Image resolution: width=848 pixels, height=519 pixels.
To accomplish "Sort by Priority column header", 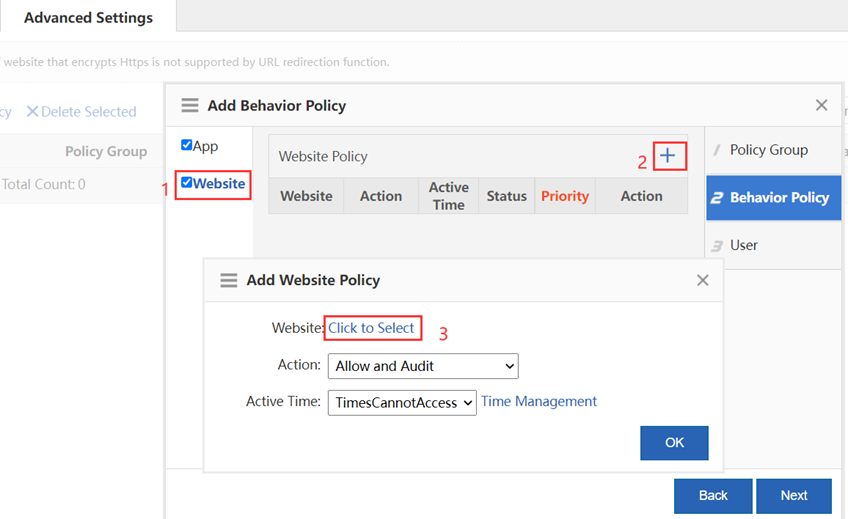I will coord(565,196).
